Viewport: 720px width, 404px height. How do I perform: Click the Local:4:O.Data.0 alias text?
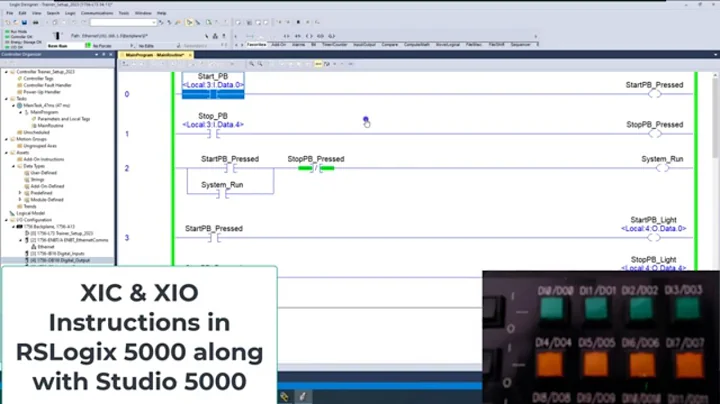[x=654, y=229]
